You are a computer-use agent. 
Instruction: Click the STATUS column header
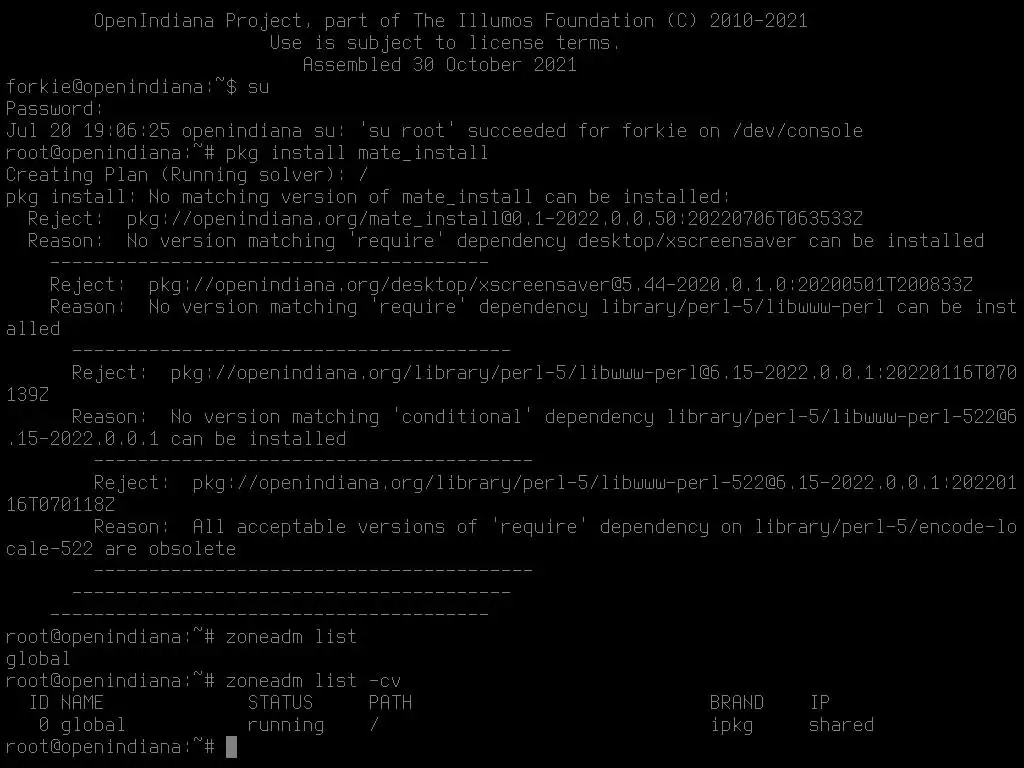(x=280, y=703)
